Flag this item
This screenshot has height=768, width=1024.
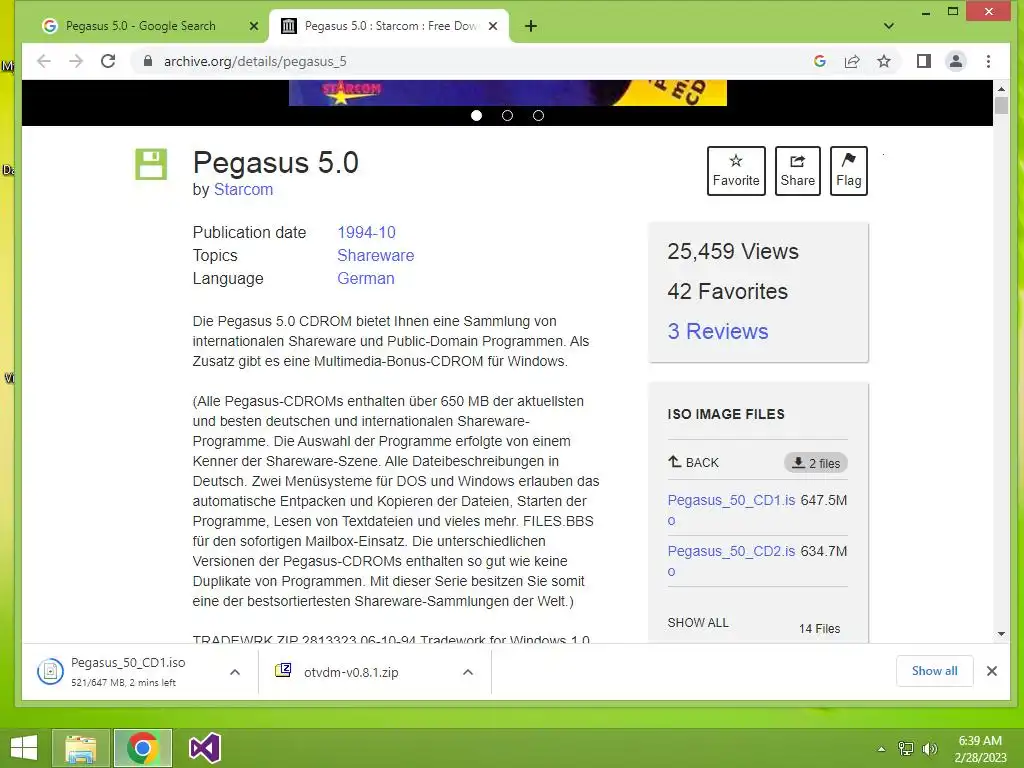coord(848,170)
